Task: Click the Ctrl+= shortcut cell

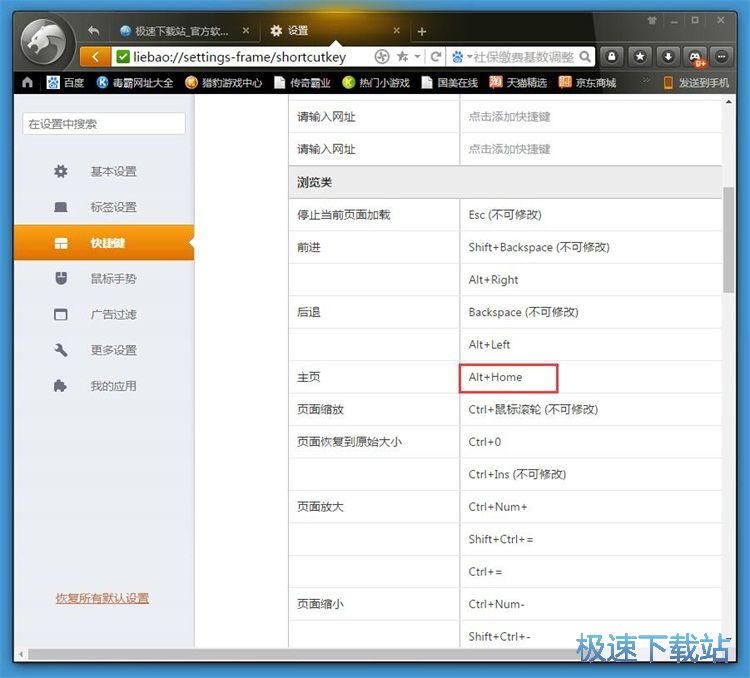Action: [591, 572]
